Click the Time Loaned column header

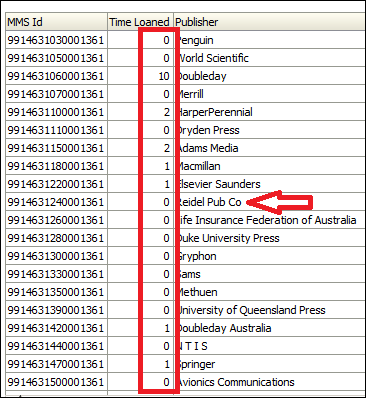pos(140,22)
